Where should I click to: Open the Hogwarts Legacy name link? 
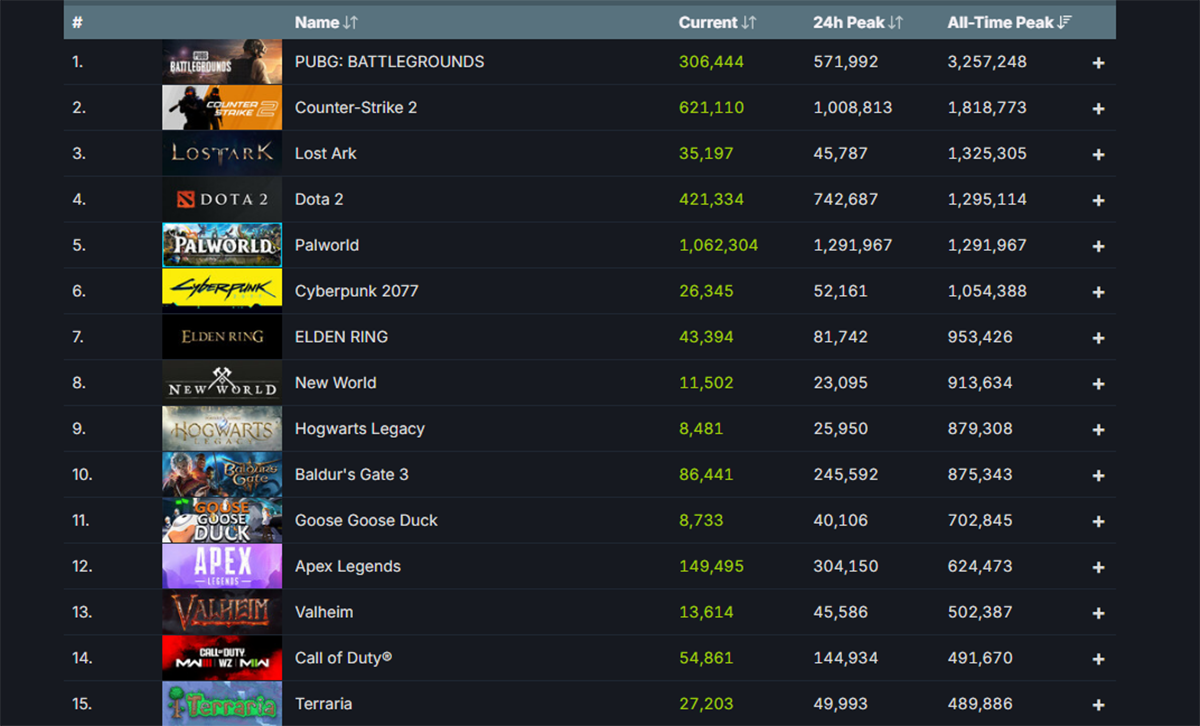(359, 429)
